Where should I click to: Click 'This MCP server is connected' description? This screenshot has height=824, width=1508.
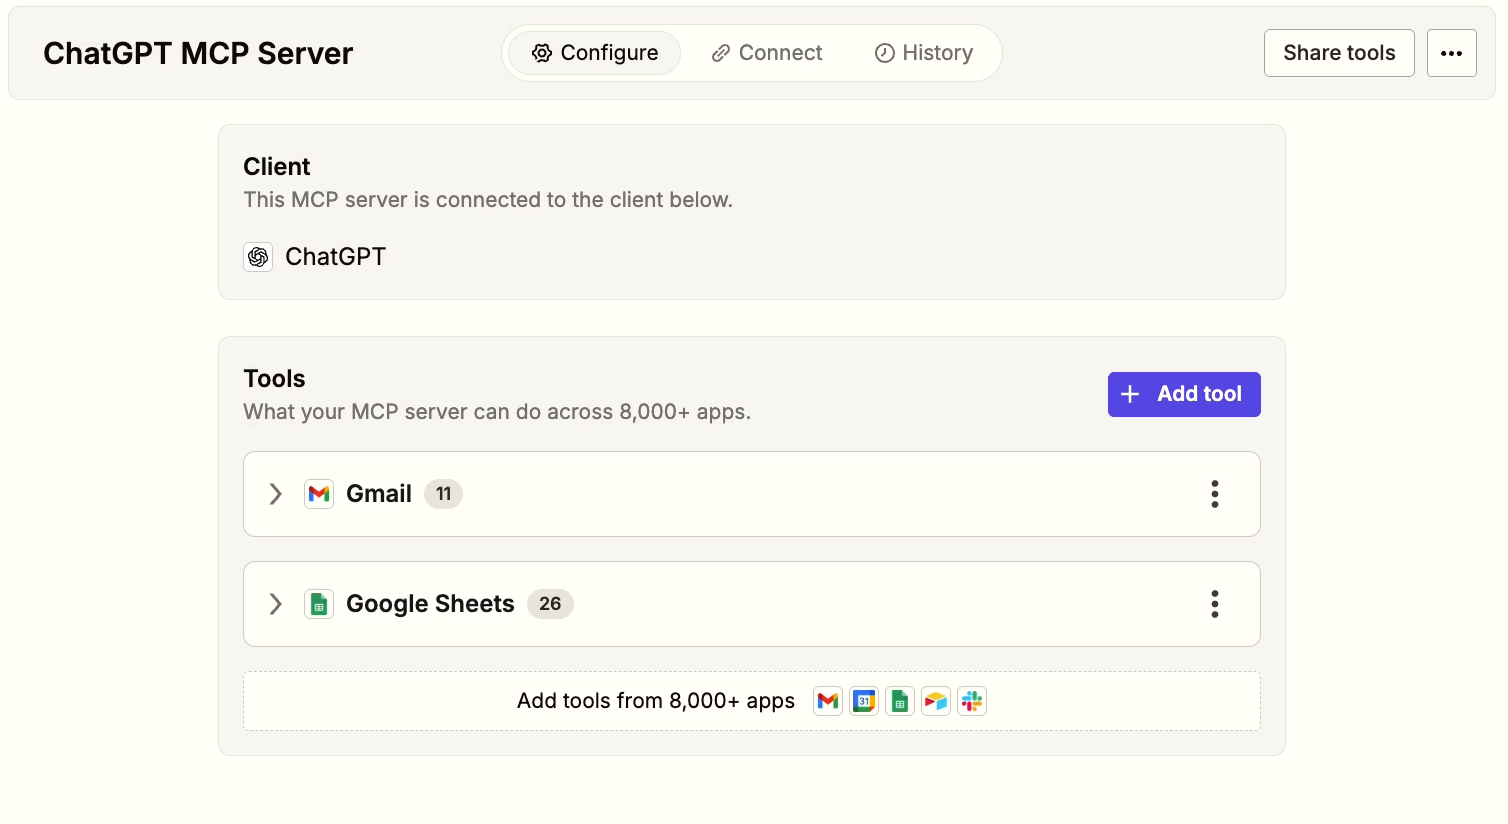488,200
